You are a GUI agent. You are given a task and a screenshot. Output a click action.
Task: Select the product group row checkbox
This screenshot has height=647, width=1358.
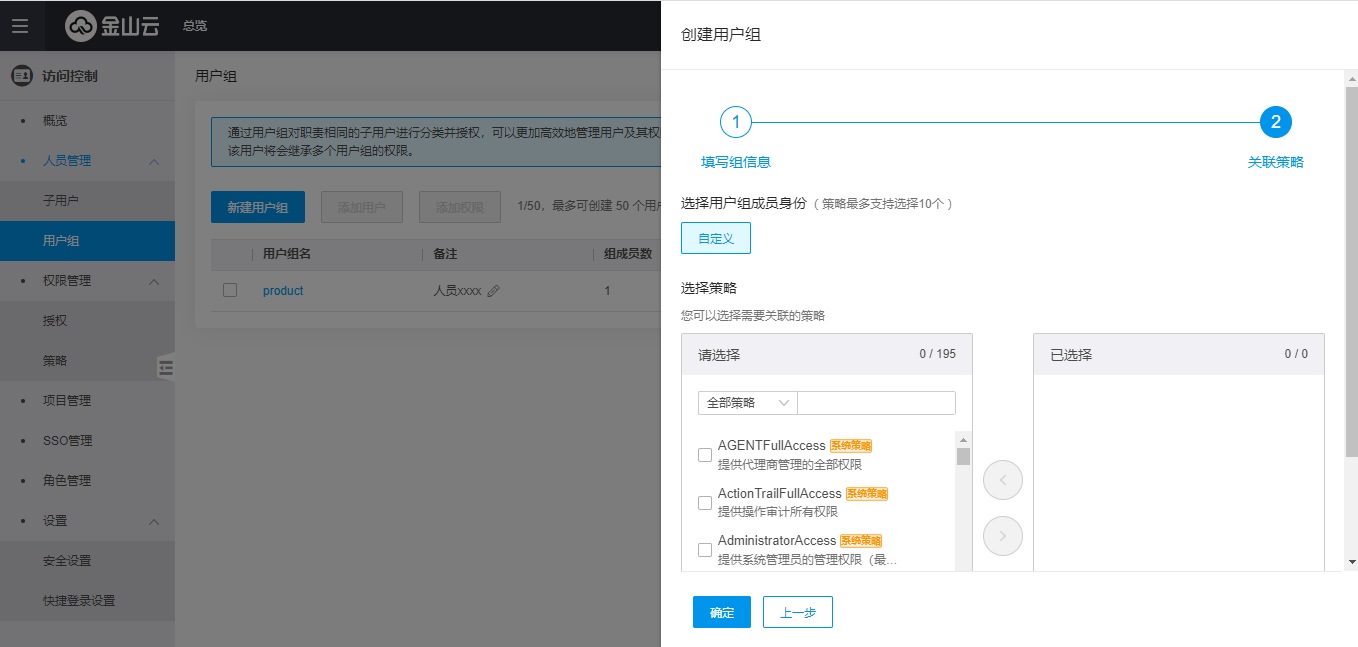(230, 290)
